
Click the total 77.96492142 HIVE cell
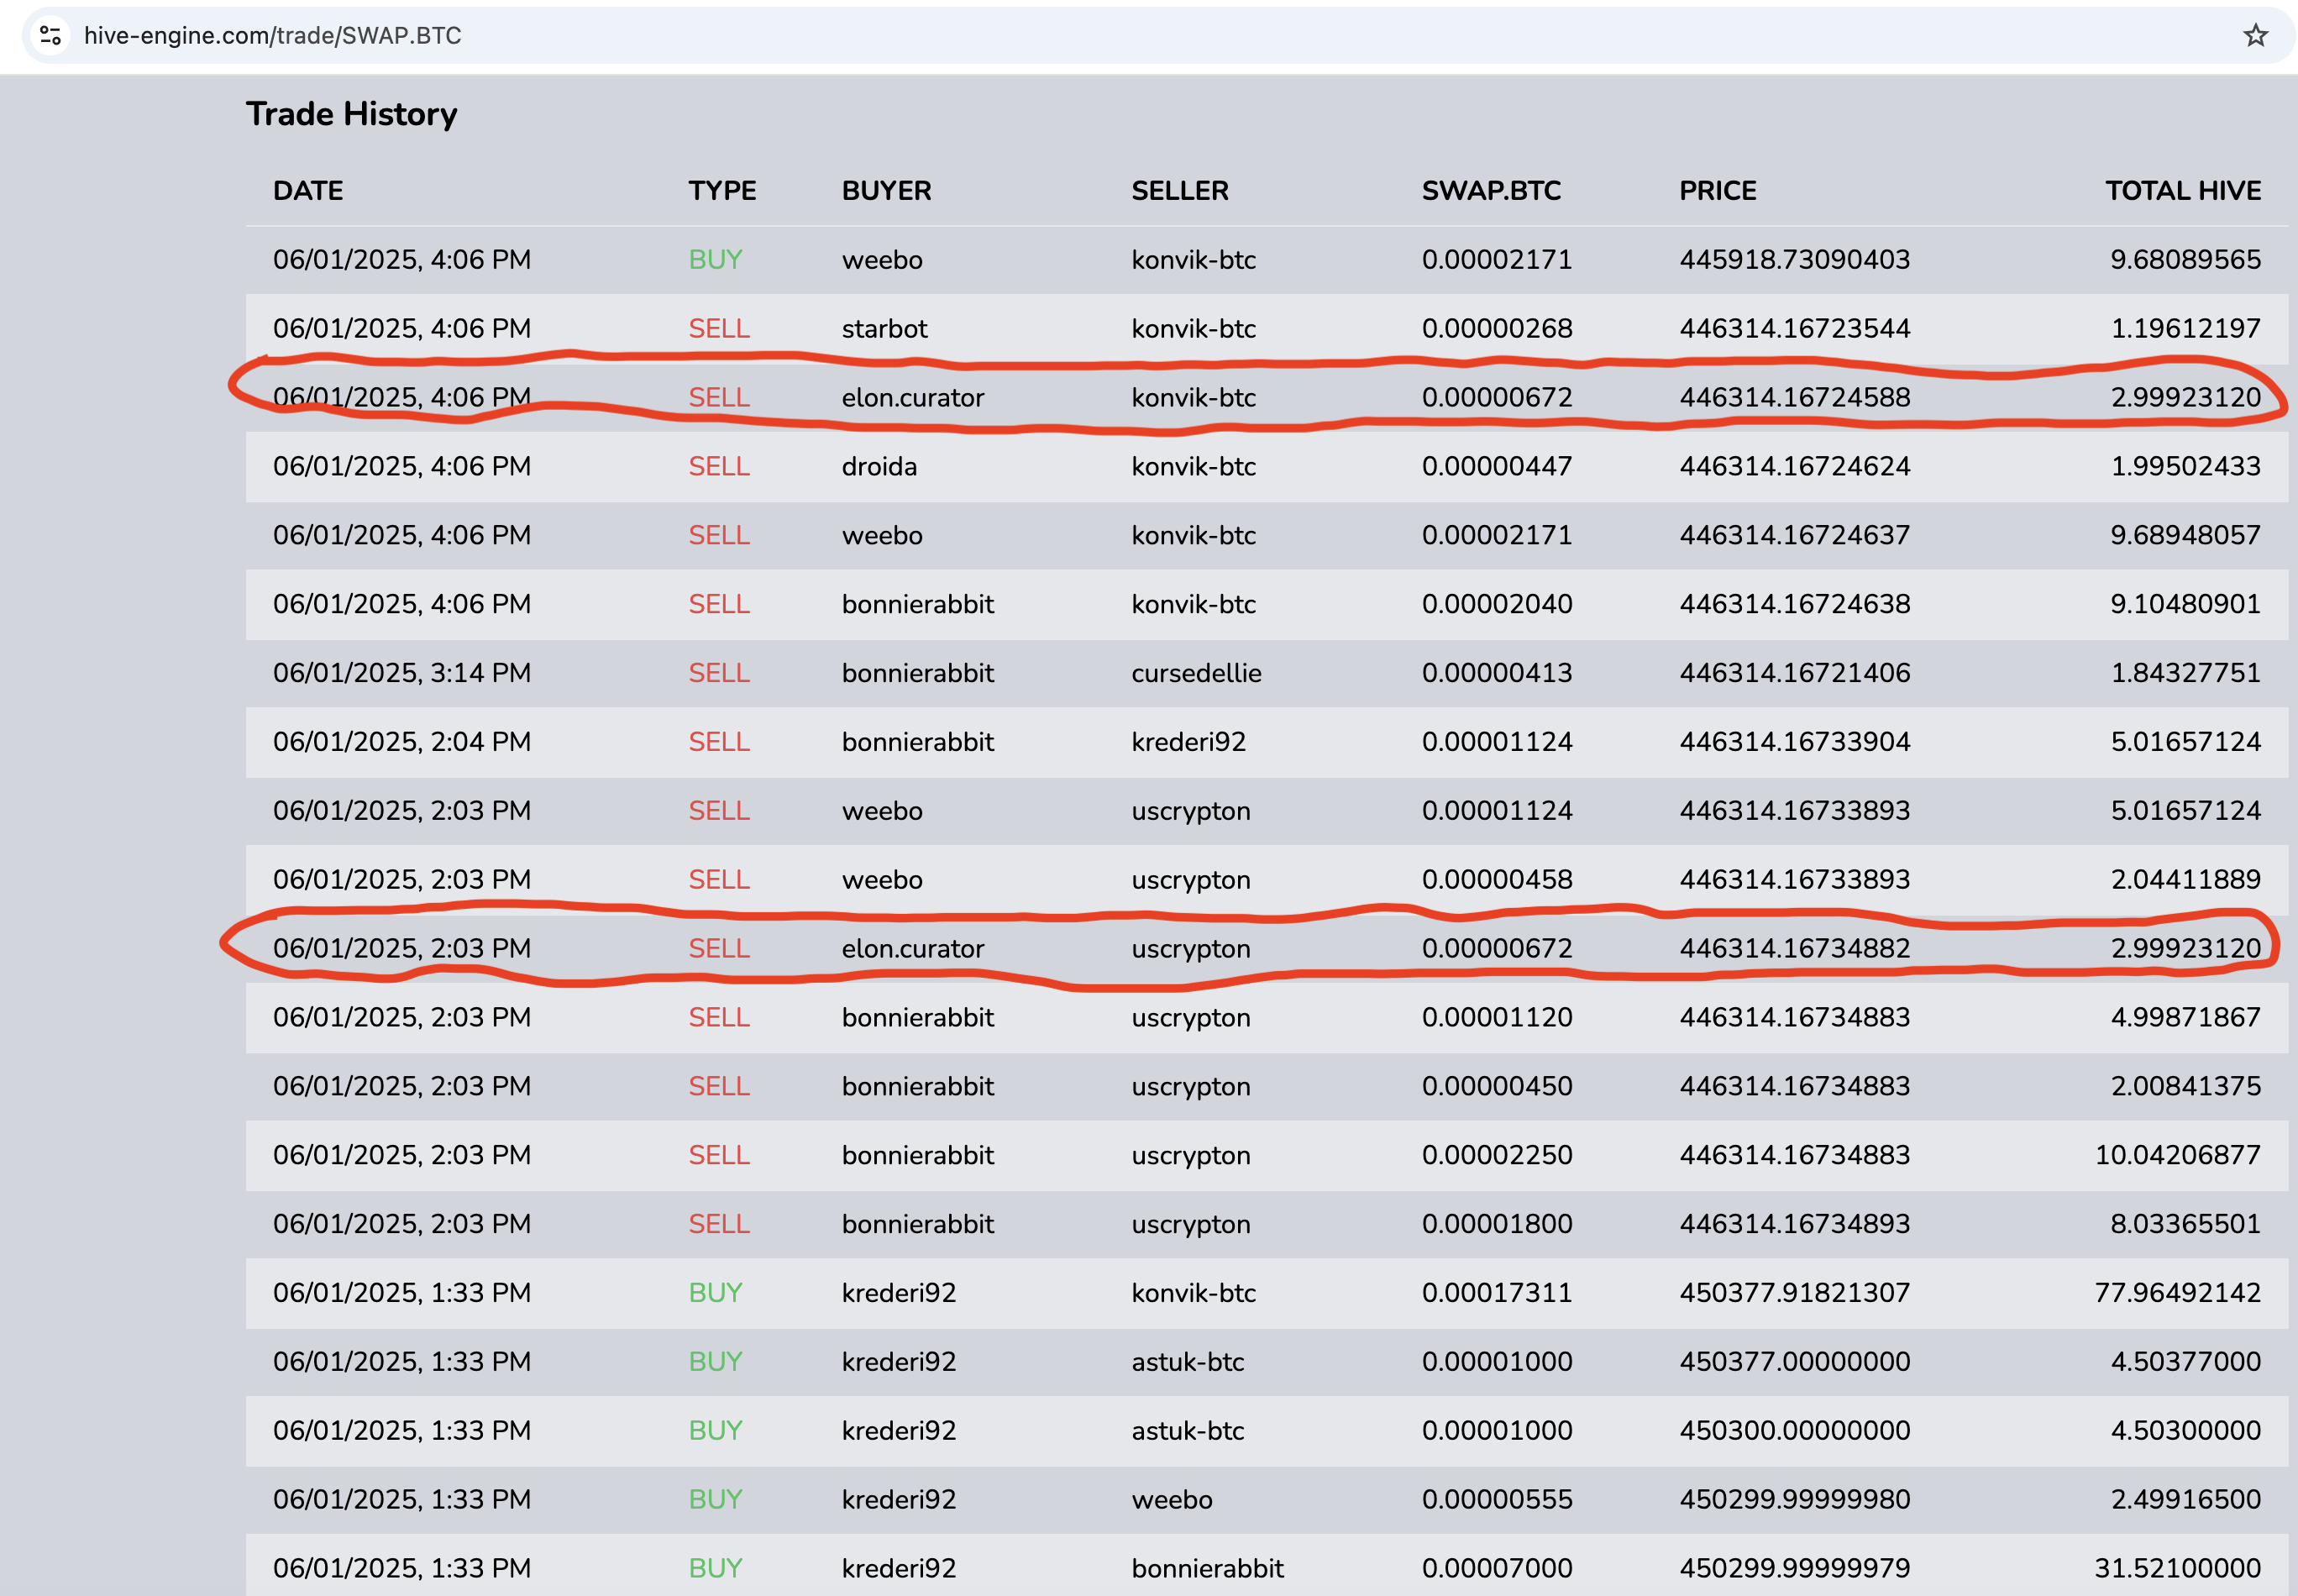(2177, 1293)
